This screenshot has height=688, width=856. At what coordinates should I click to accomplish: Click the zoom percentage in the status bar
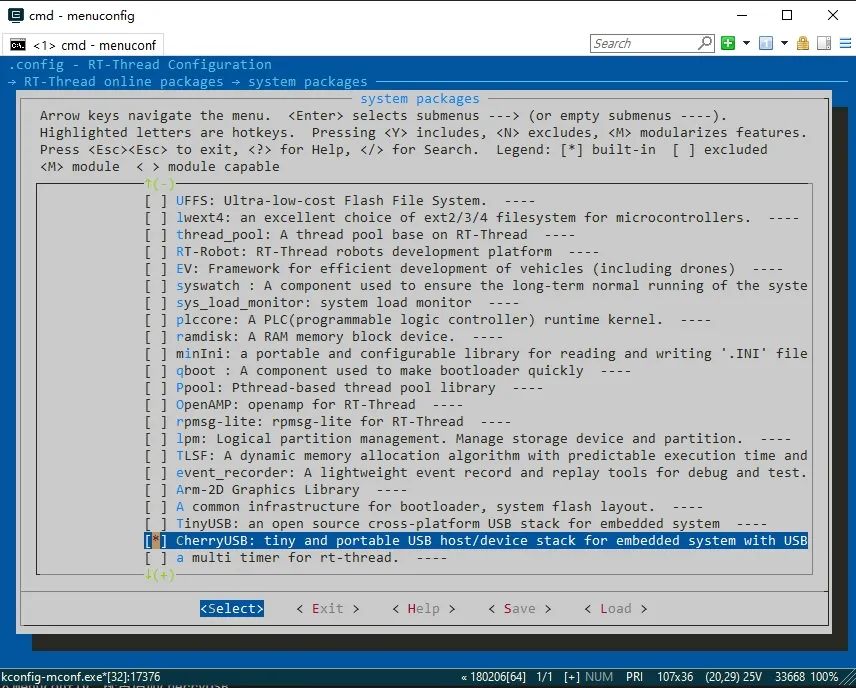824,677
